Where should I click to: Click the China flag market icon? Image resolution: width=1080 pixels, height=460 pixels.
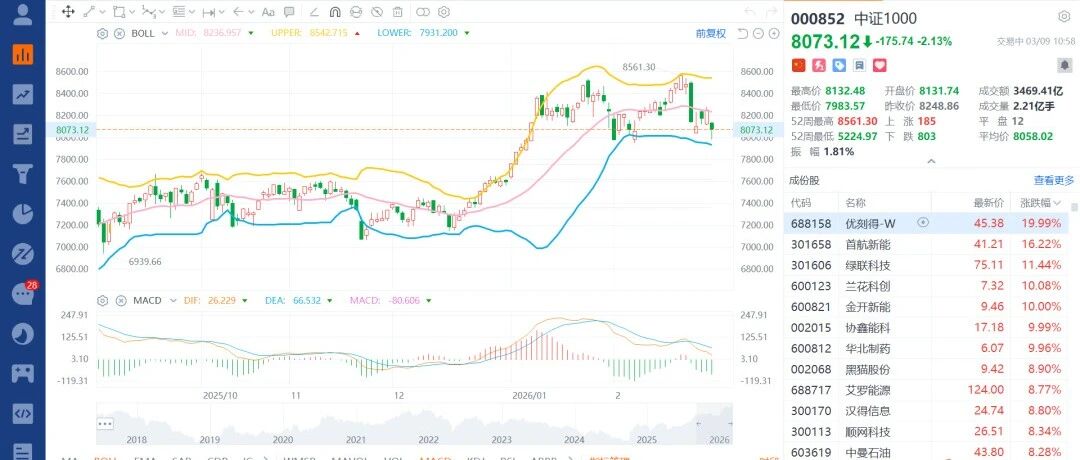[798, 65]
